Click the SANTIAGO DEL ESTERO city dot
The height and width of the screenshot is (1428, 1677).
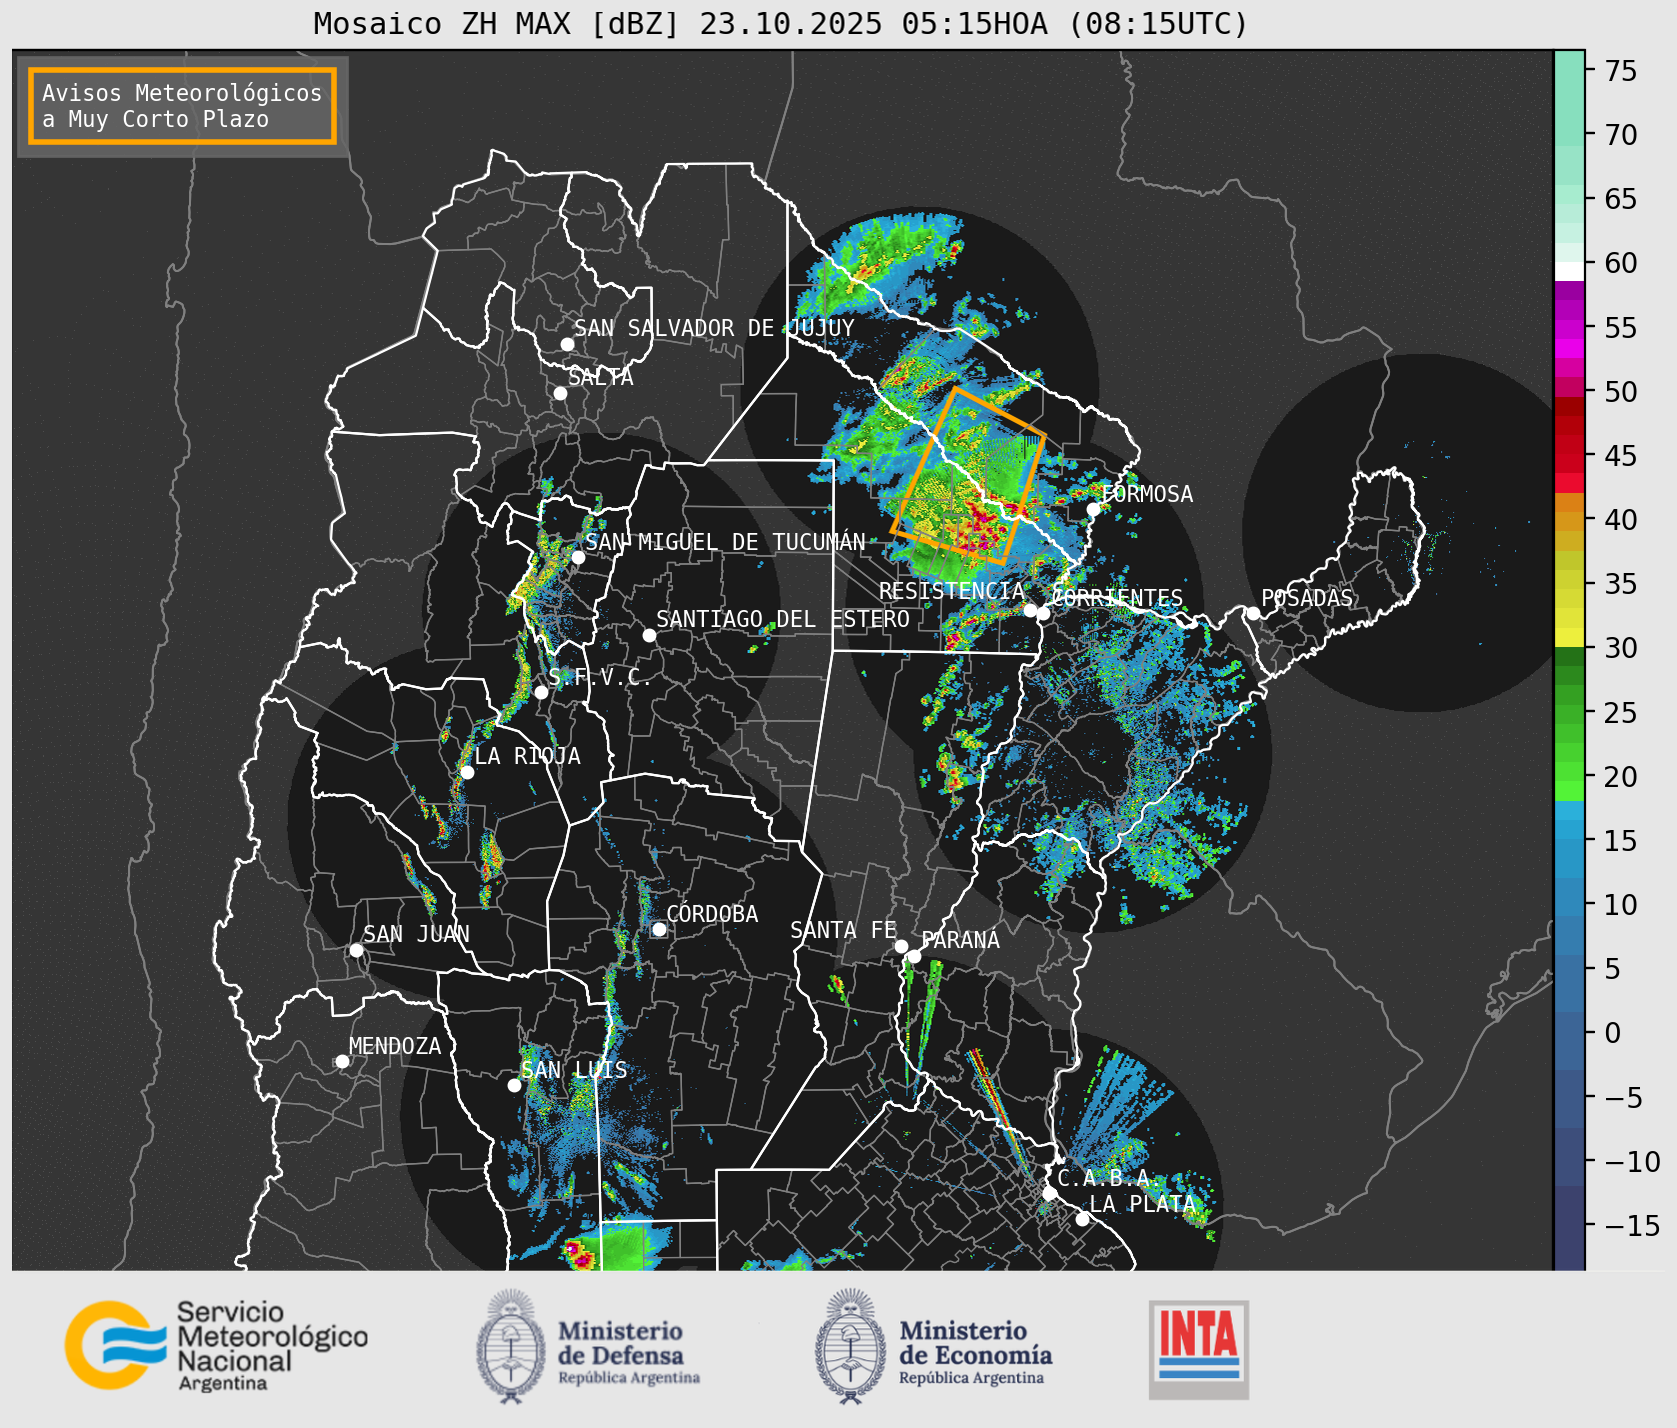[649, 635]
